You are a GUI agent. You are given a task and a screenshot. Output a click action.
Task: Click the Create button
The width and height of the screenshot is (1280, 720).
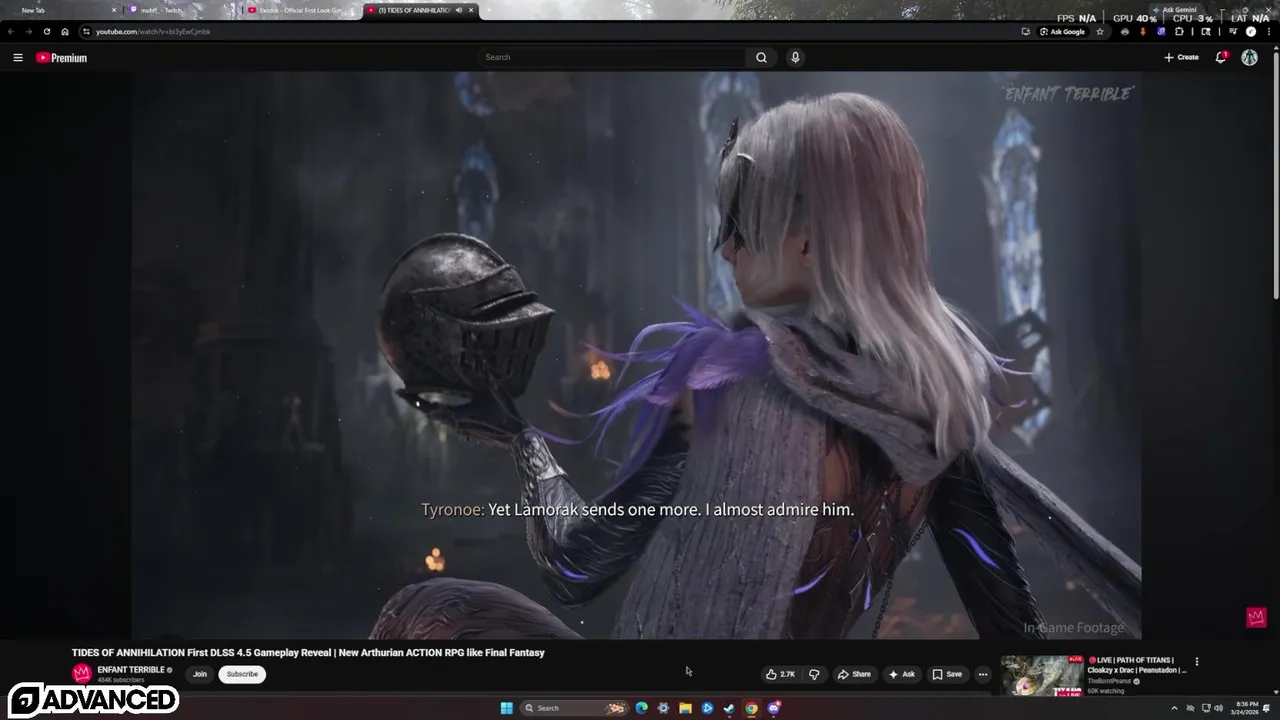pyautogui.click(x=1181, y=58)
